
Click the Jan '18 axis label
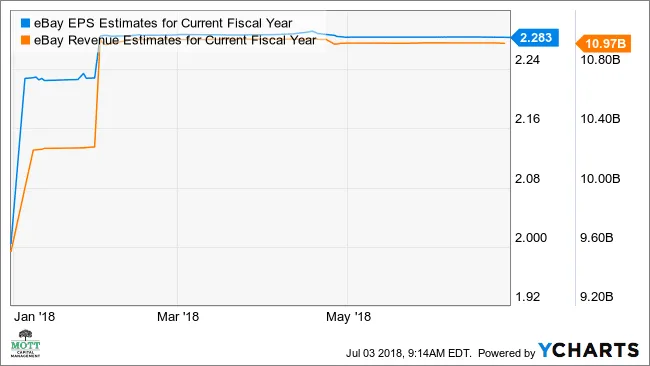34,317
